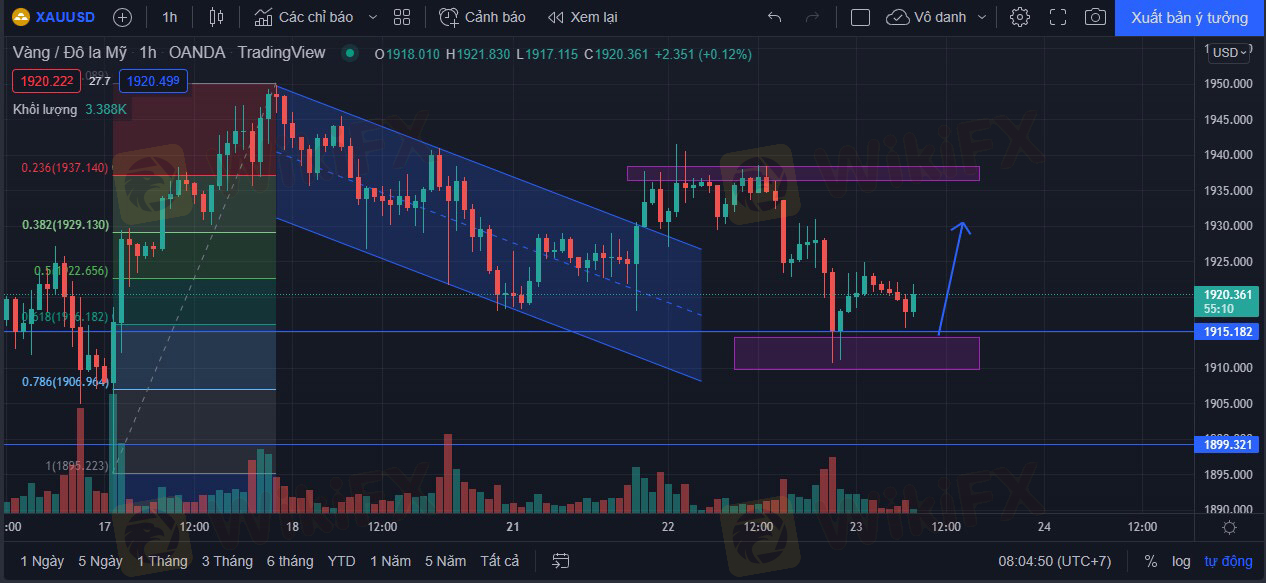Toggle the log scale option
Image resolution: width=1266 pixels, height=583 pixels.
(x=1181, y=561)
